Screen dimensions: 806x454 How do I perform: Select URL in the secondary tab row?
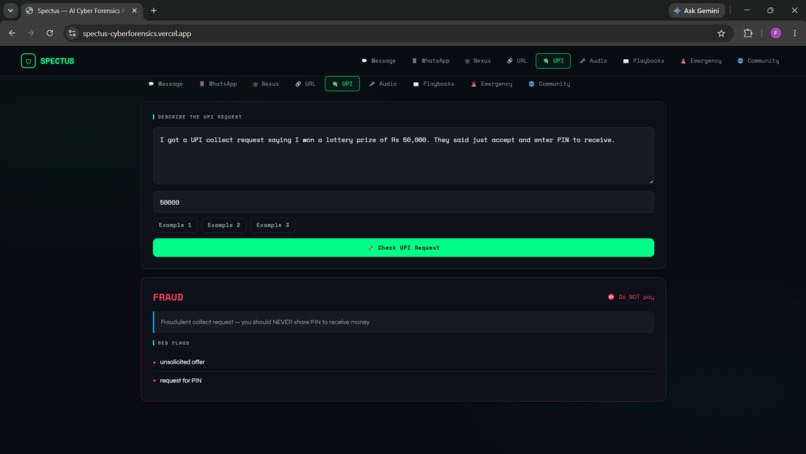click(x=305, y=84)
